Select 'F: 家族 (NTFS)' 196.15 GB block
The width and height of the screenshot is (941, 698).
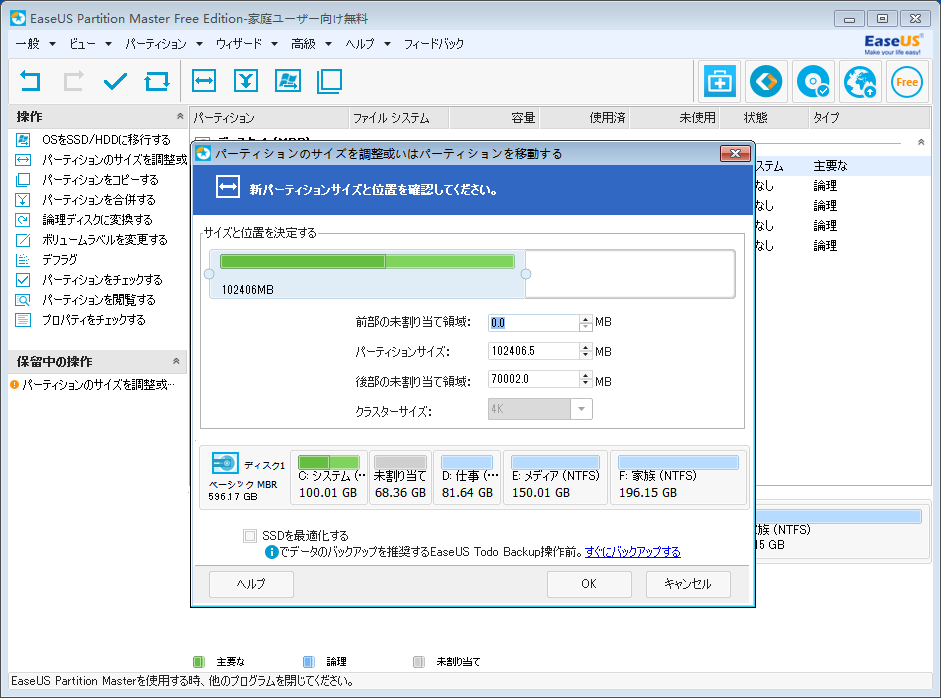tap(678, 478)
